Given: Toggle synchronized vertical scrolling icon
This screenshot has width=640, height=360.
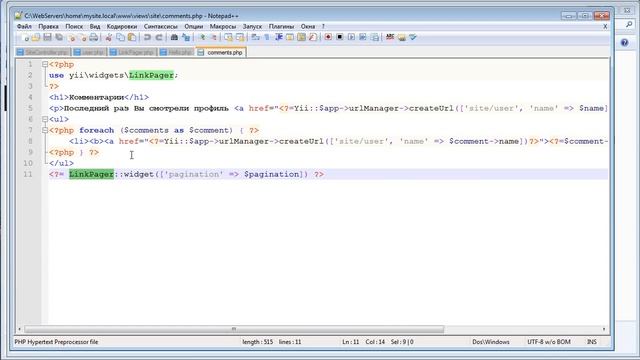Looking at the screenshot, I should pyautogui.click(x=228, y=38).
